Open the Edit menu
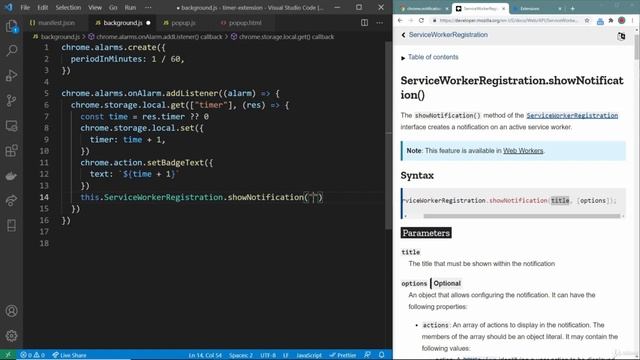Viewport: 640px width, 360px height. pyautogui.click(x=42, y=7)
